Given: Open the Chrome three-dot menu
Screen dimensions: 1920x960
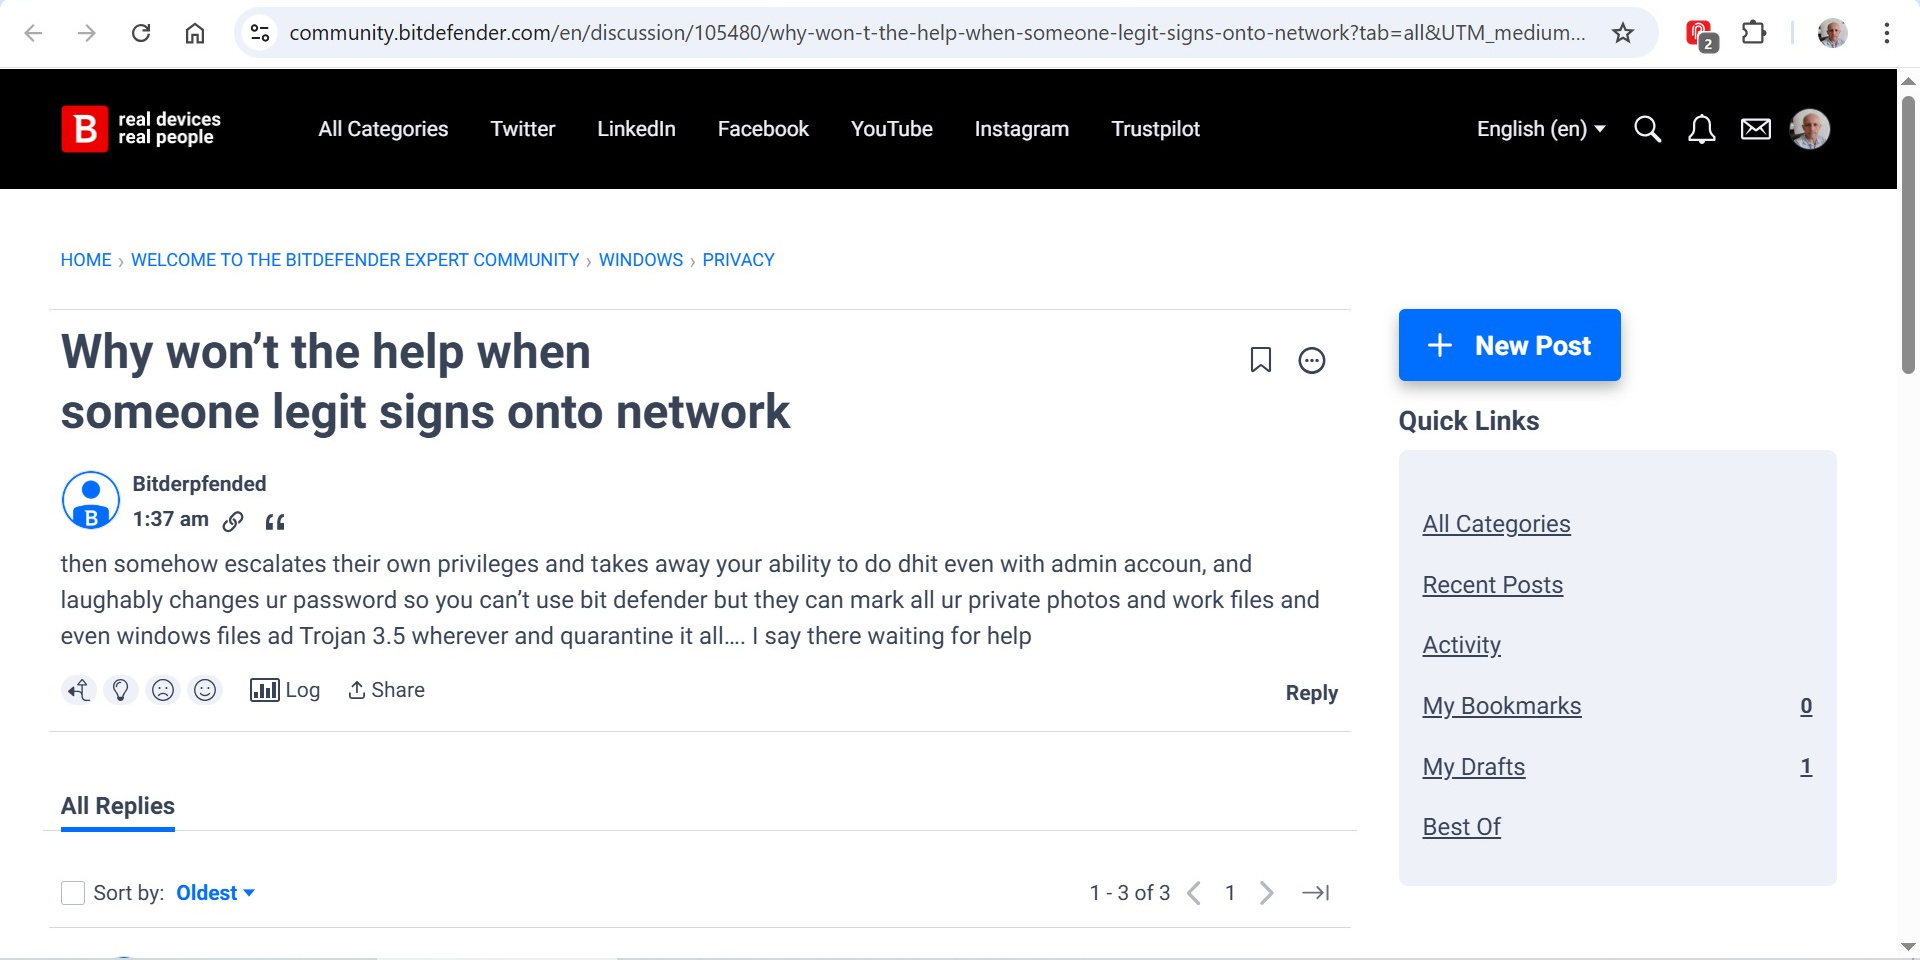Looking at the screenshot, I should coord(1887,33).
